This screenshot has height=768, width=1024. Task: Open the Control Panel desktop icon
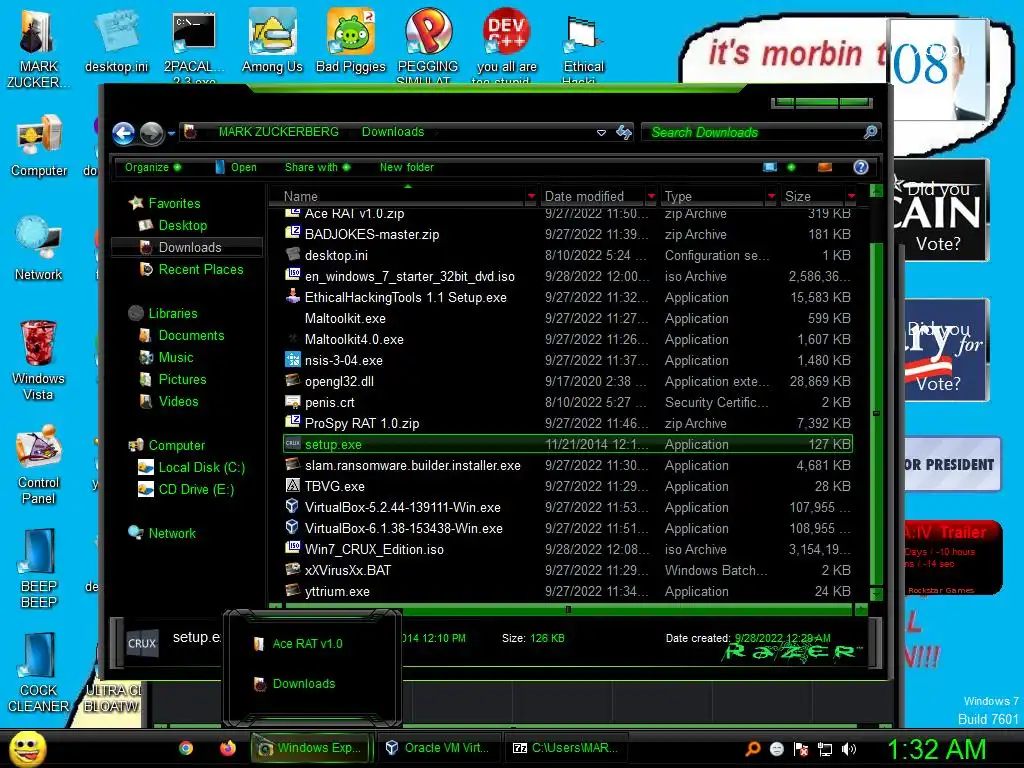39,465
